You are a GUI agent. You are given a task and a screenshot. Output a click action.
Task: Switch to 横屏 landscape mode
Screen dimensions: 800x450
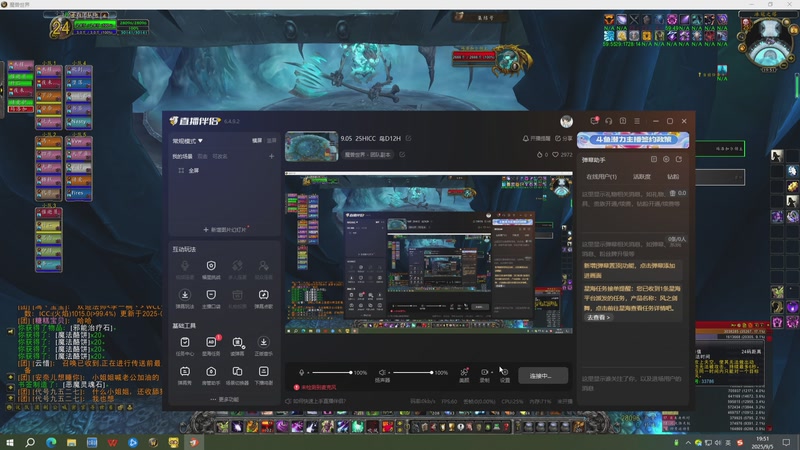point(257,140)
